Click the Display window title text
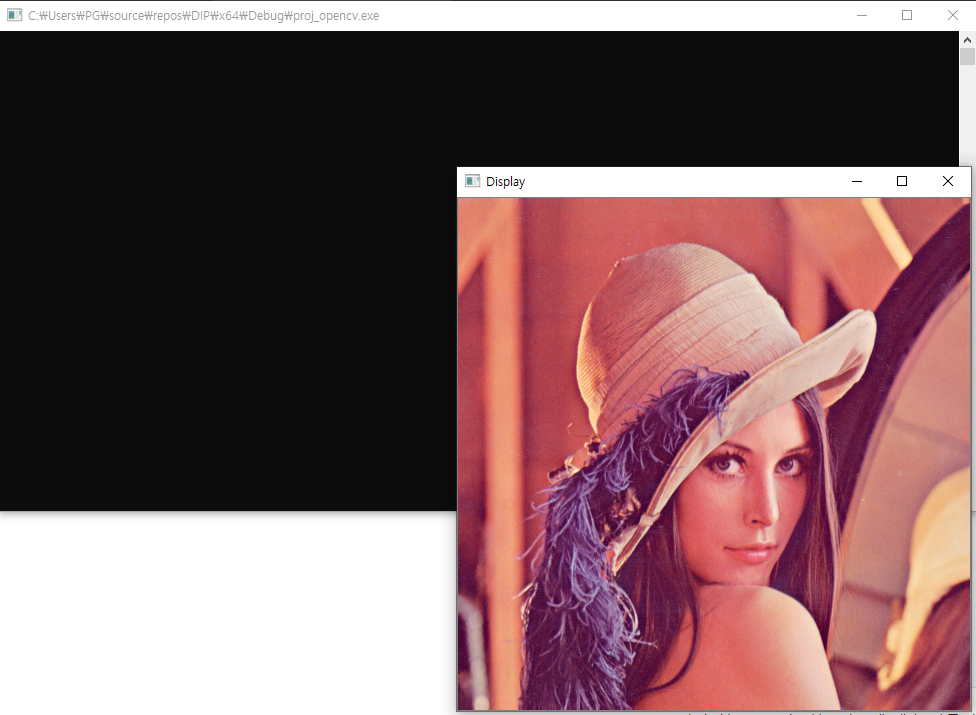Image resolution: width=976 pixels, height=715 pixels. click(x=505, y=182)
